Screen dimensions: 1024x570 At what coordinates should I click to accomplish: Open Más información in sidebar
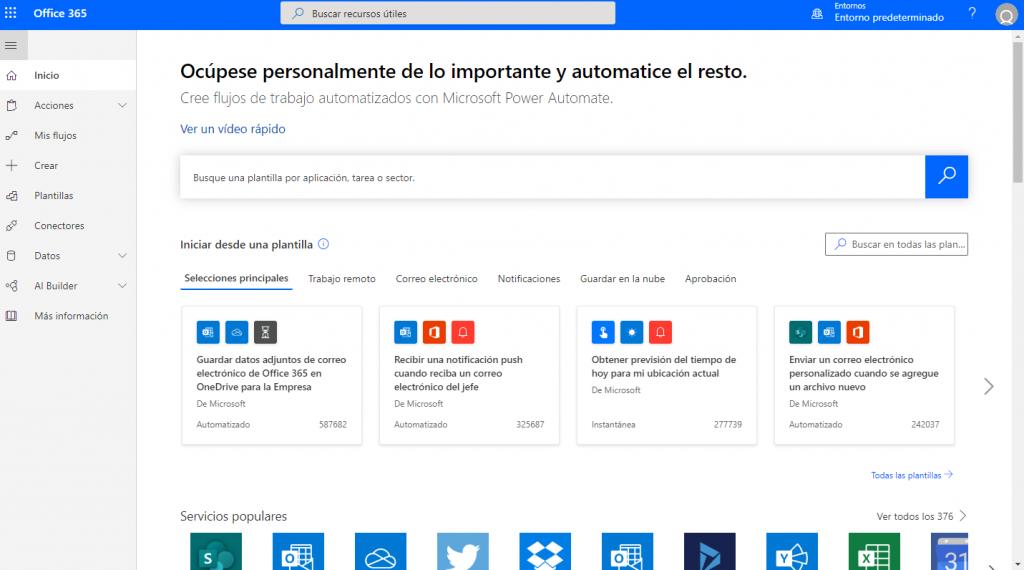click(68, 316)
